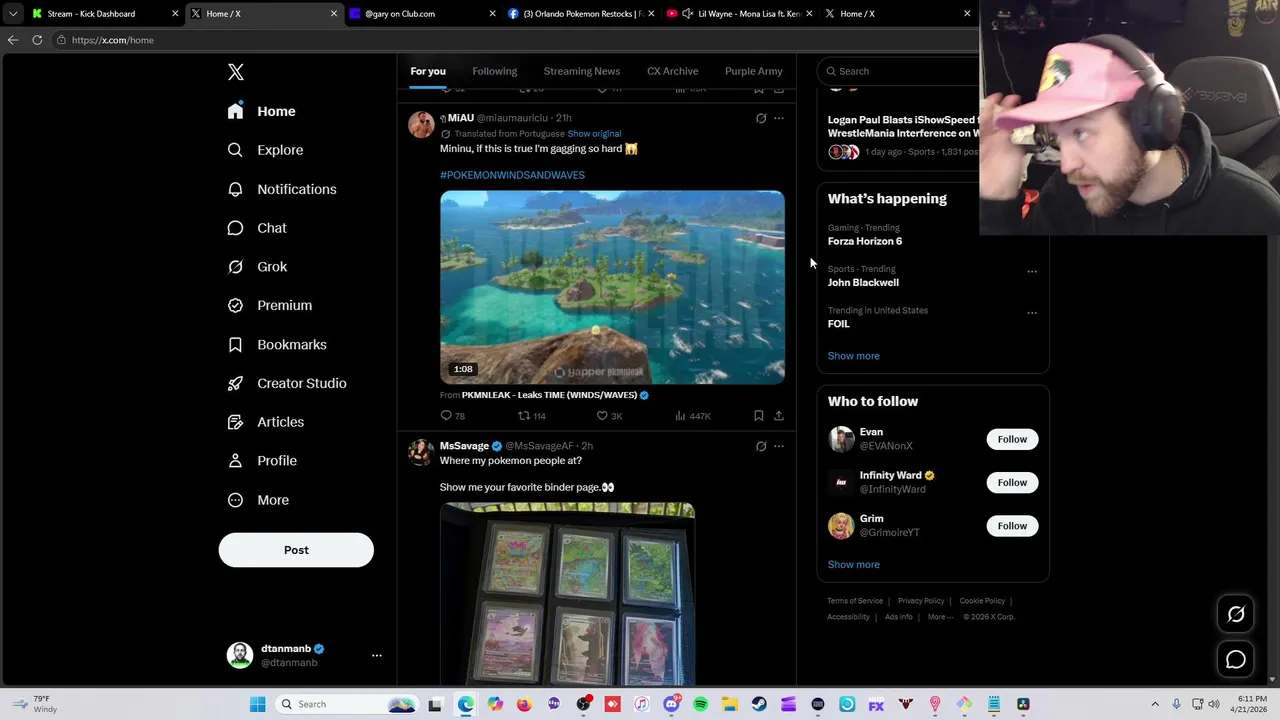Open the browser tab list dropdown
The height and width of the screenshot is (720, 1280).
tap(12, 14)
